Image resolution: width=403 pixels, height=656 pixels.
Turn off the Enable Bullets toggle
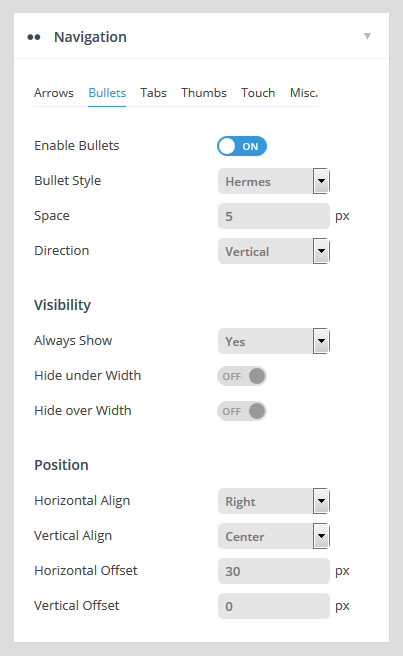click(242, 146)
